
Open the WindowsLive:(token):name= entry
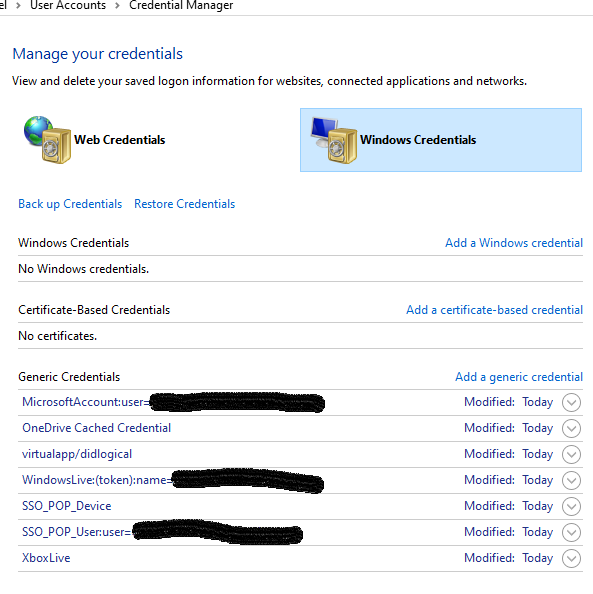click(x=300, y=480)
